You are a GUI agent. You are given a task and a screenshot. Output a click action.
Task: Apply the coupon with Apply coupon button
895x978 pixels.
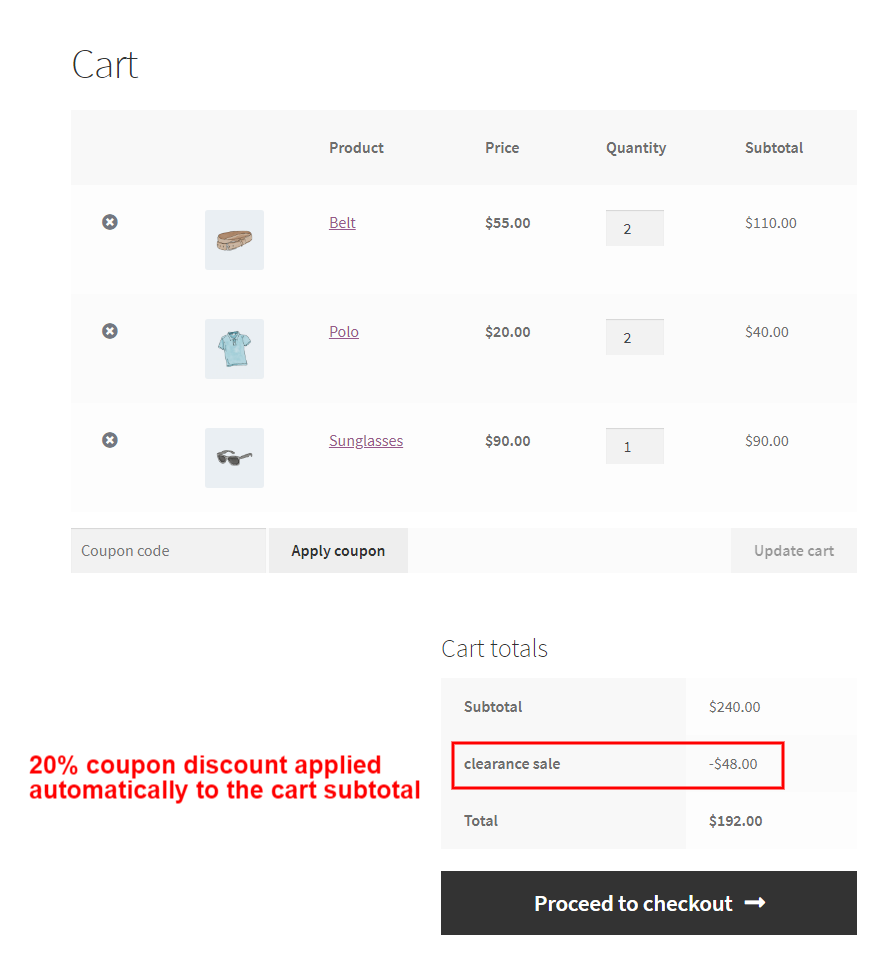(338, 550)
